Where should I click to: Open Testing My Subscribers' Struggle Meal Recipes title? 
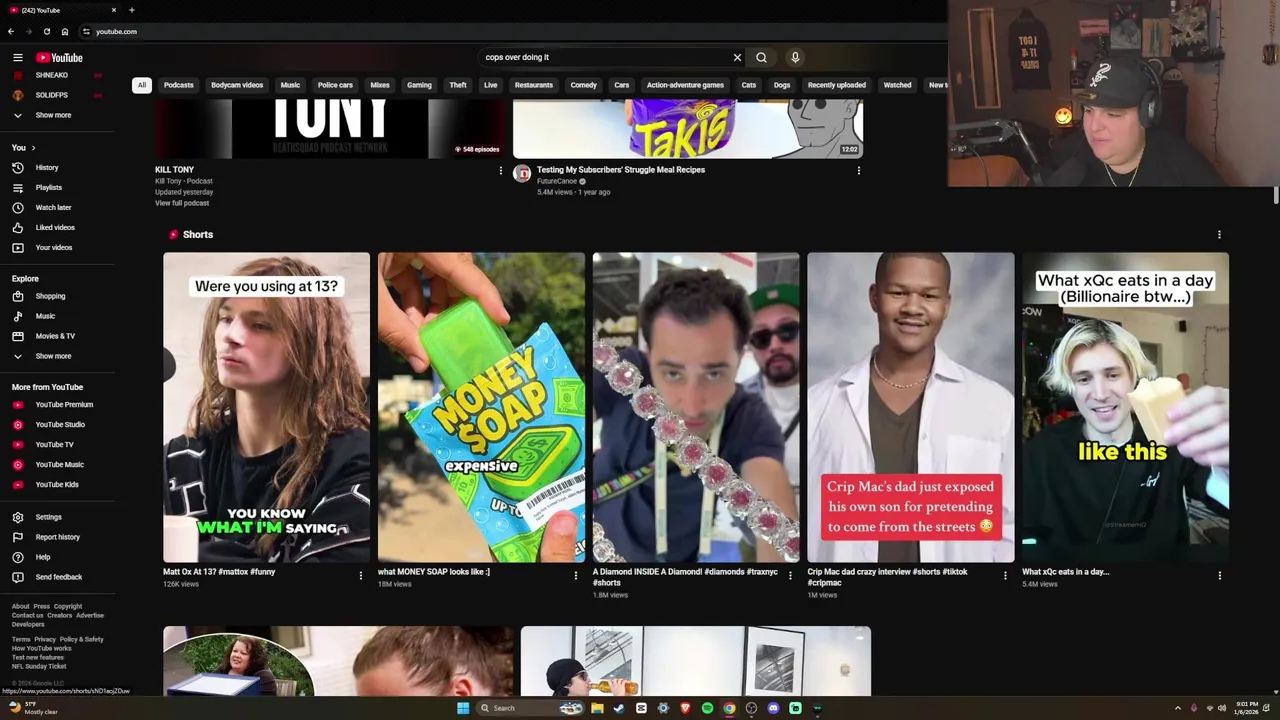[621, 170]
